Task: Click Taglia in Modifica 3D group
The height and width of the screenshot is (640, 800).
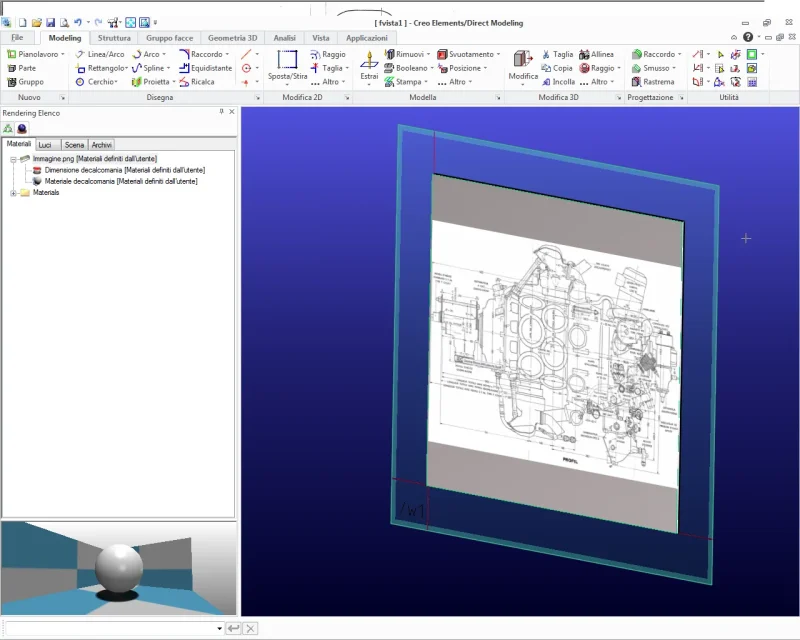Action: coord(557,54)
